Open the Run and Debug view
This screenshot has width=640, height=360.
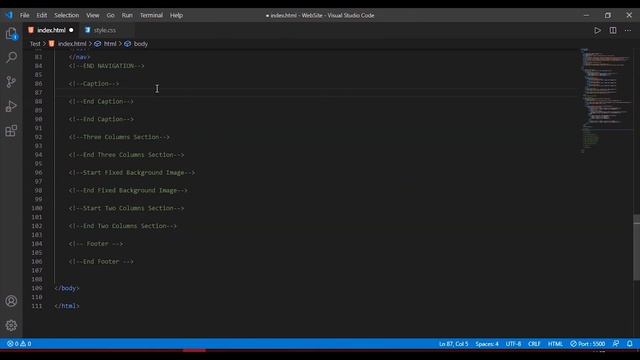(11, 106)
